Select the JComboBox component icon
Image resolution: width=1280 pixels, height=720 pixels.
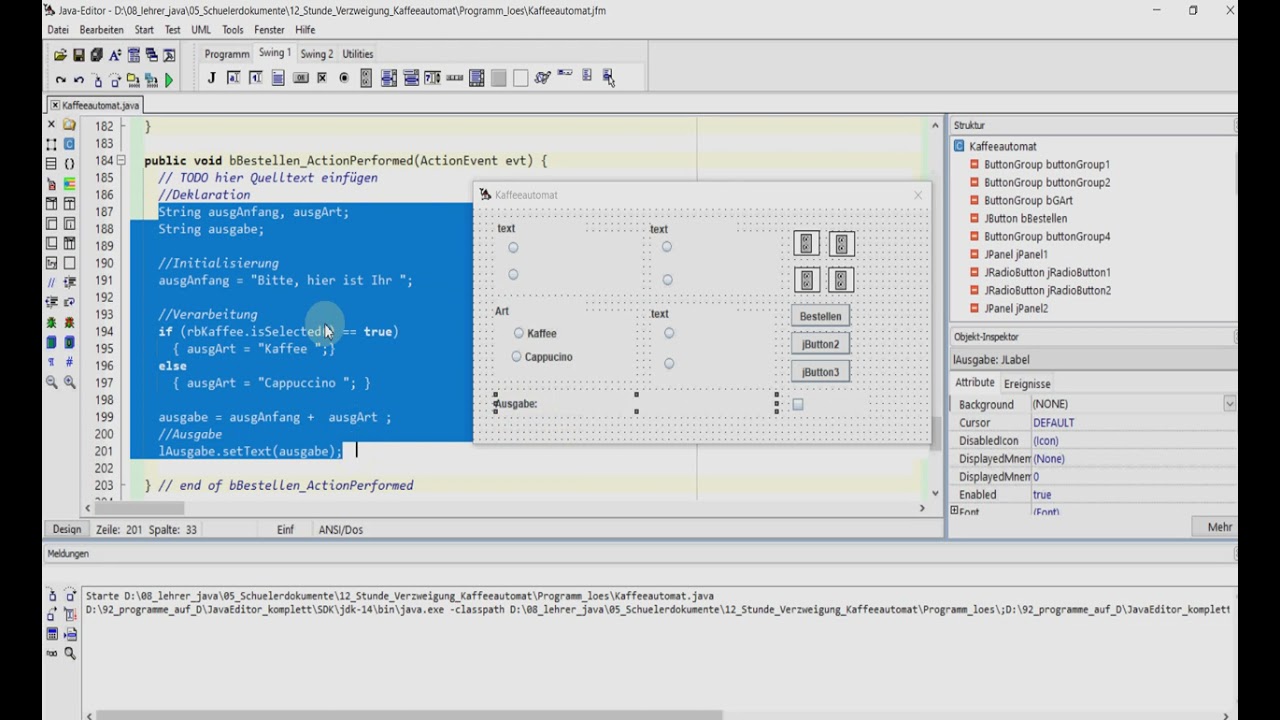pyautogui.click(x=411, y=78)
